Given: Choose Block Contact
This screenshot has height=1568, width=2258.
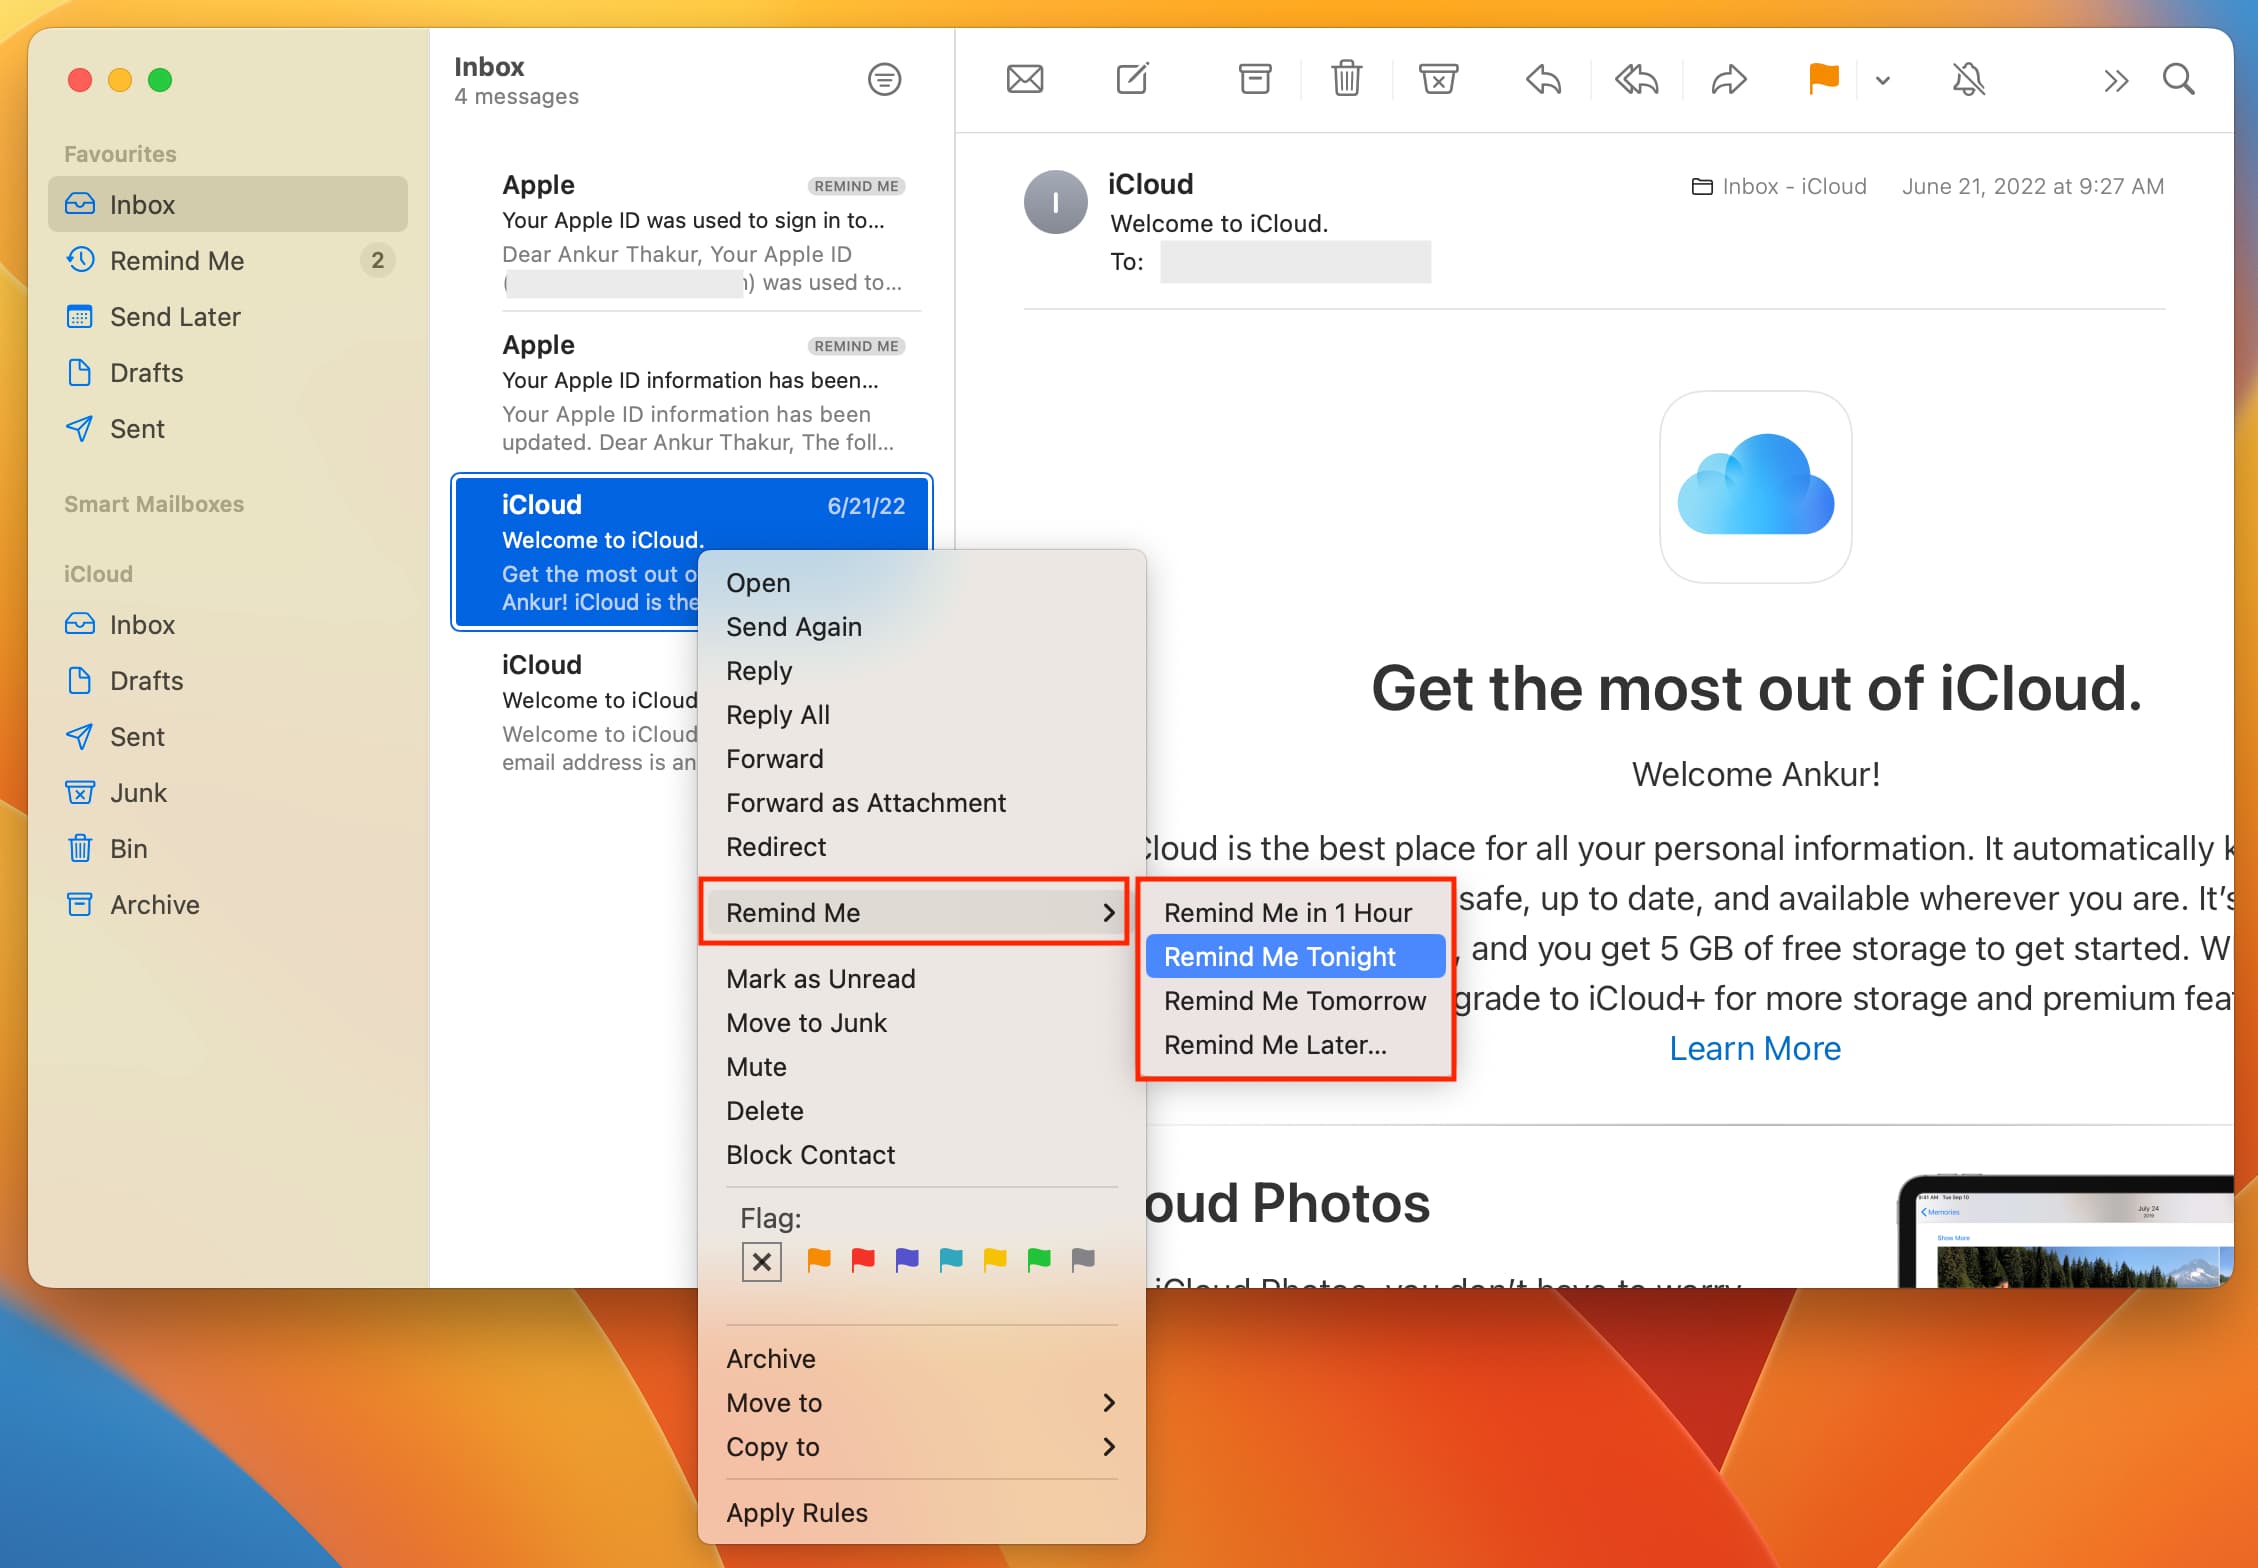Looking at the screenshot, I should pyautogui.click(x=921, y=1154).
